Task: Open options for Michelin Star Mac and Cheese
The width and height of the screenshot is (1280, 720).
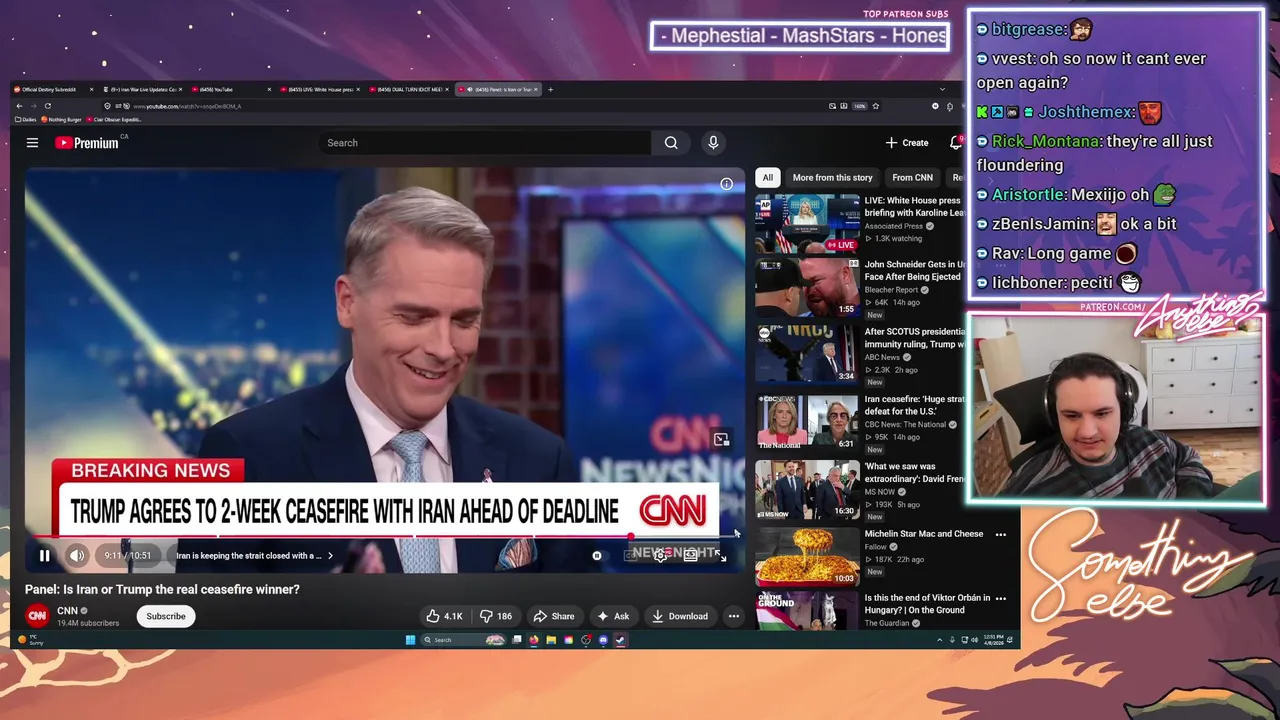Action: click(x=1000, y=534)
